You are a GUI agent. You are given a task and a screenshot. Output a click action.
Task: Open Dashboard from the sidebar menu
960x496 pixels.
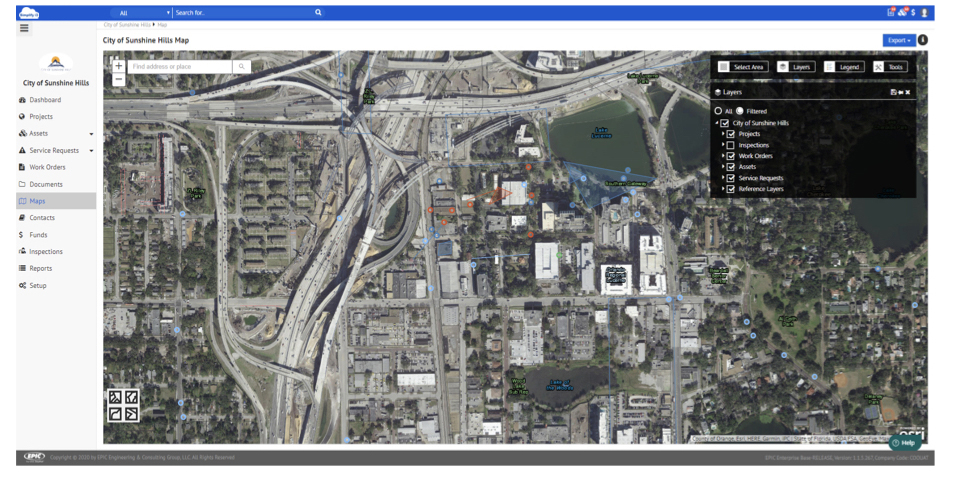(45, 100)
